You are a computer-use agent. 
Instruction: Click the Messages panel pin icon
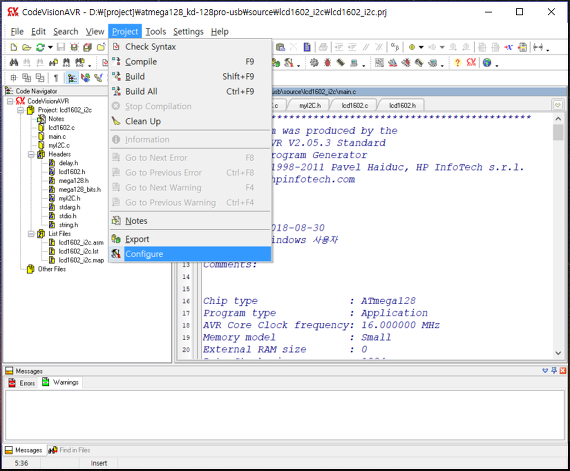554,370
